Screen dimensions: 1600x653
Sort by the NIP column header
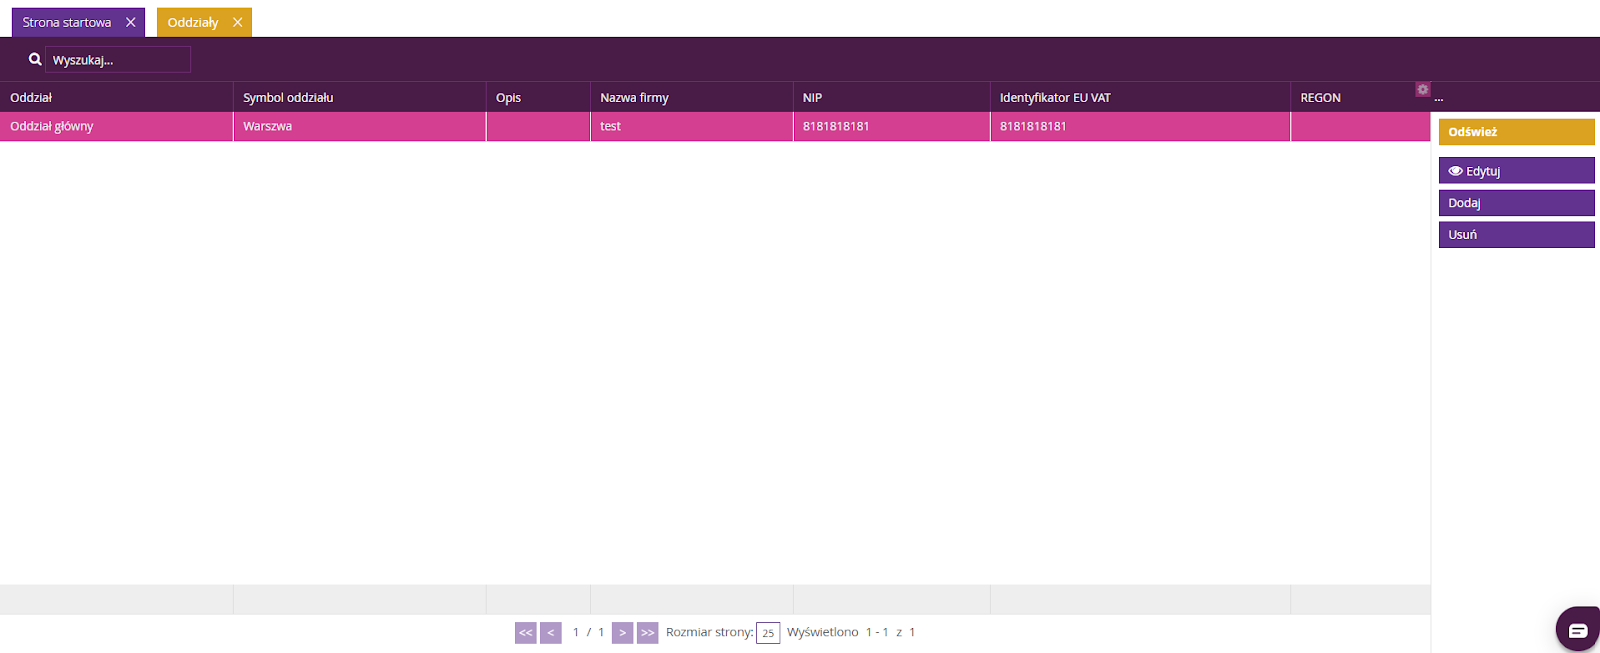[892, 97]
